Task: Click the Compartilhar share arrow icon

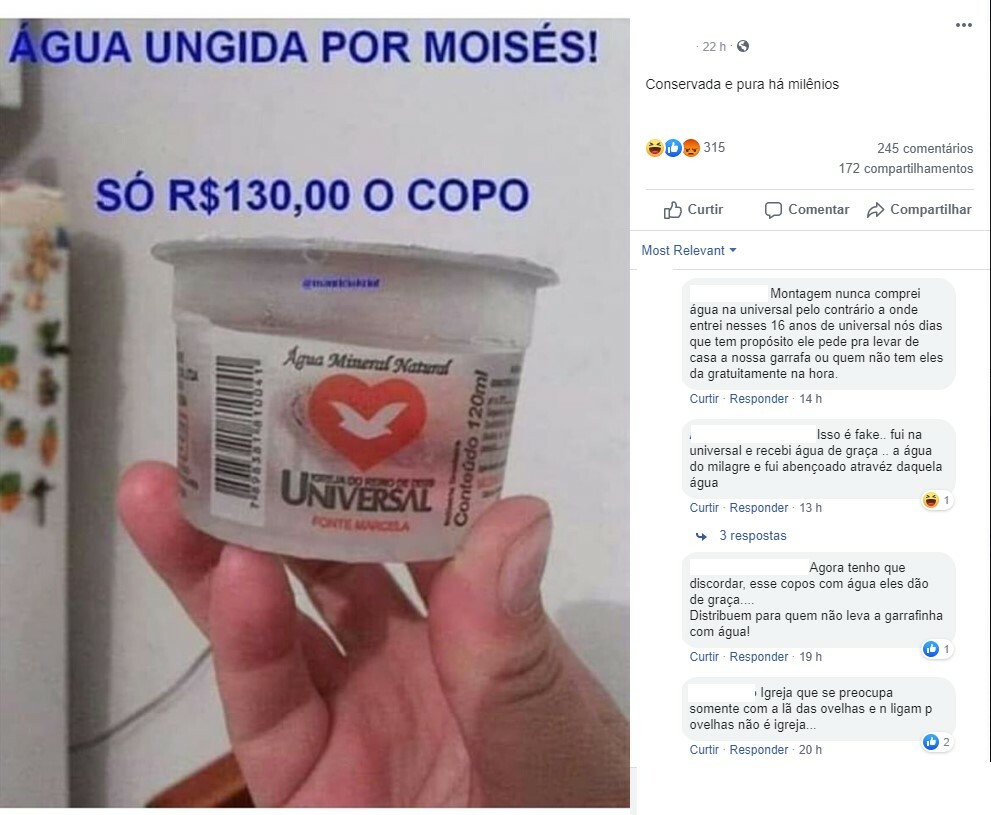Action: [875, 210]
